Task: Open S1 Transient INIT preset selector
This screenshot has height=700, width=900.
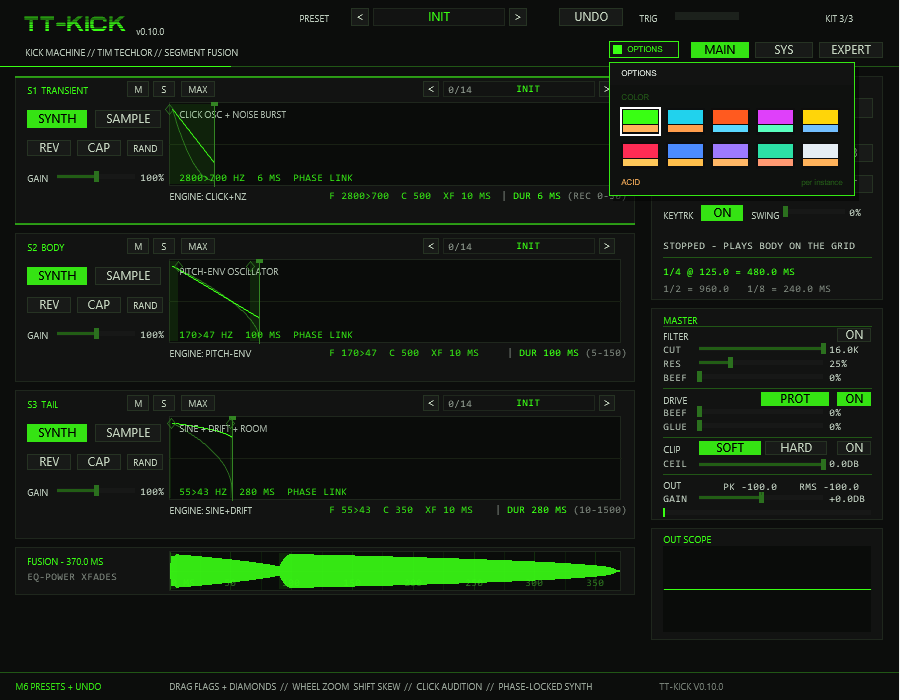Action: (519, 89)
